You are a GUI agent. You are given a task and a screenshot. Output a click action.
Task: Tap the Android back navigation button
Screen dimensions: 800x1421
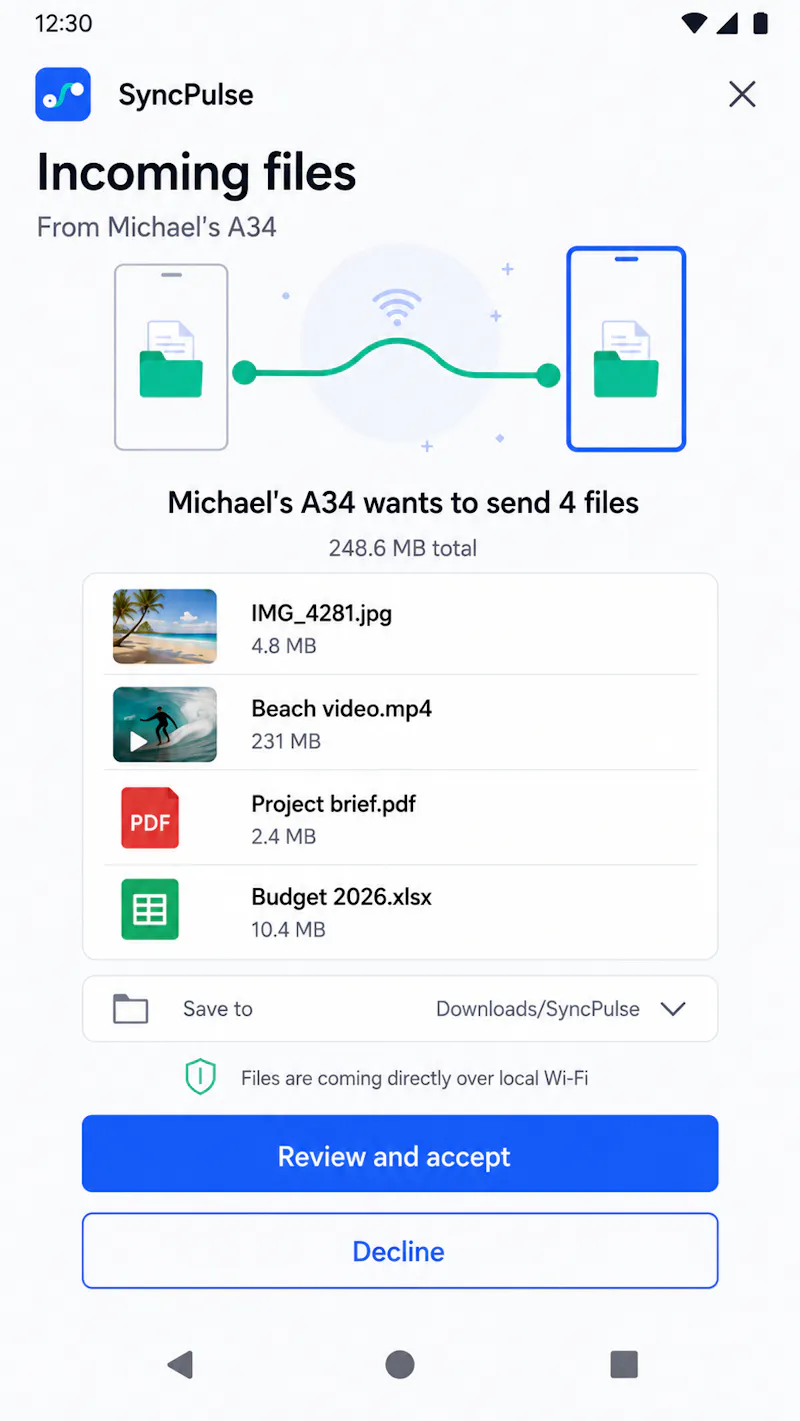(x=180, y=1365)
